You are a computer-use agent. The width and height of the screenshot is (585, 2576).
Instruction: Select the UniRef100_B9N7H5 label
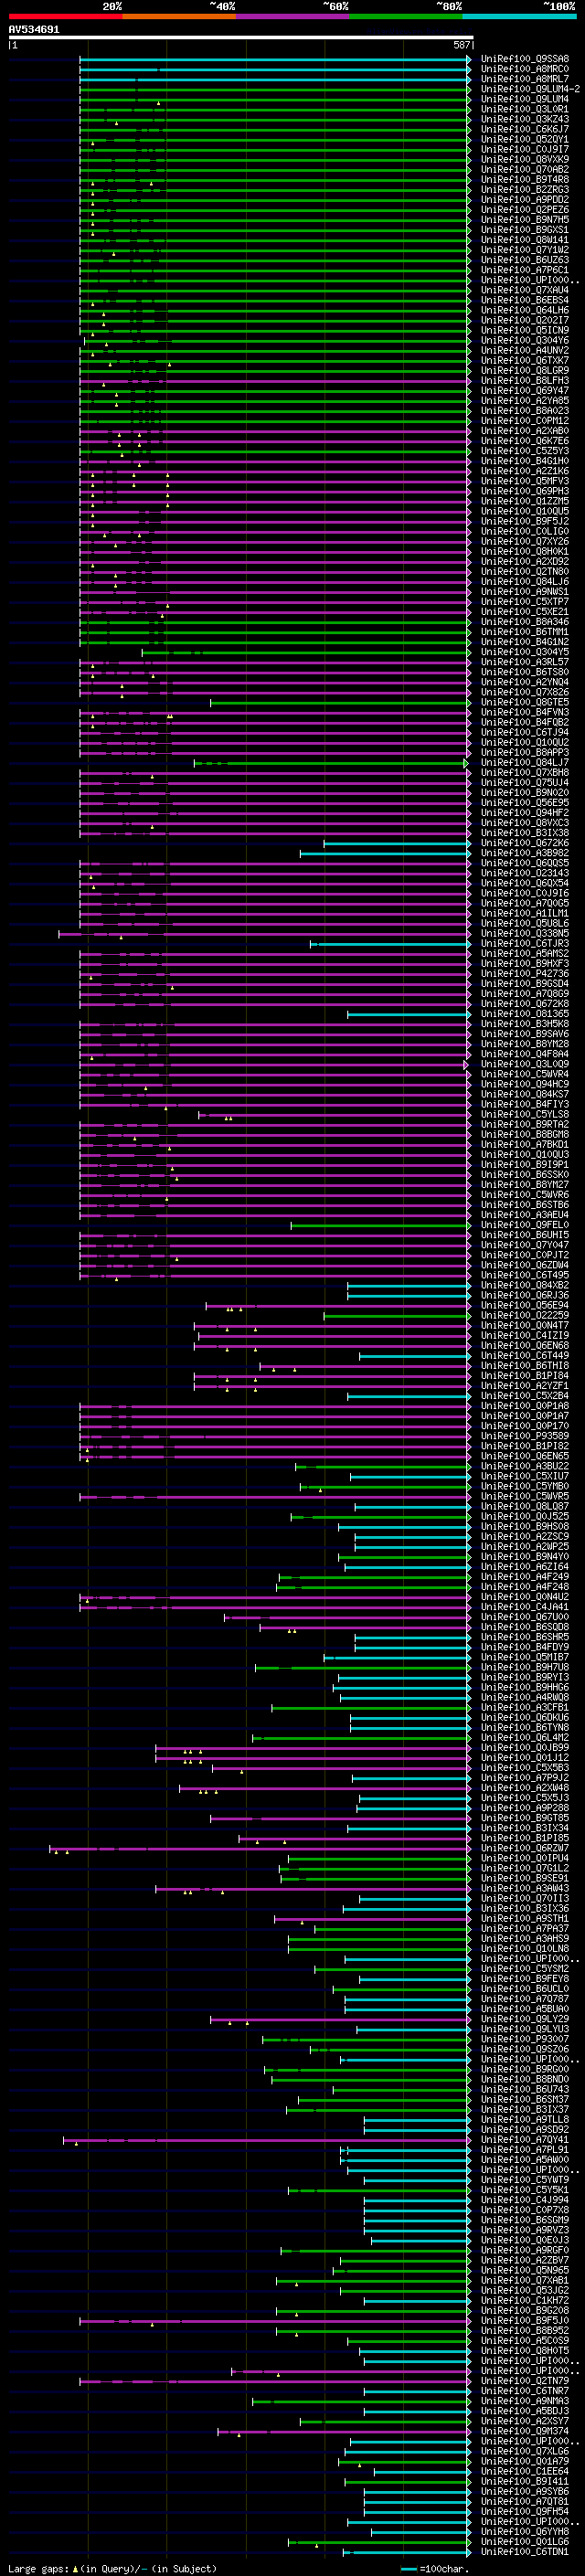[525, 220]
